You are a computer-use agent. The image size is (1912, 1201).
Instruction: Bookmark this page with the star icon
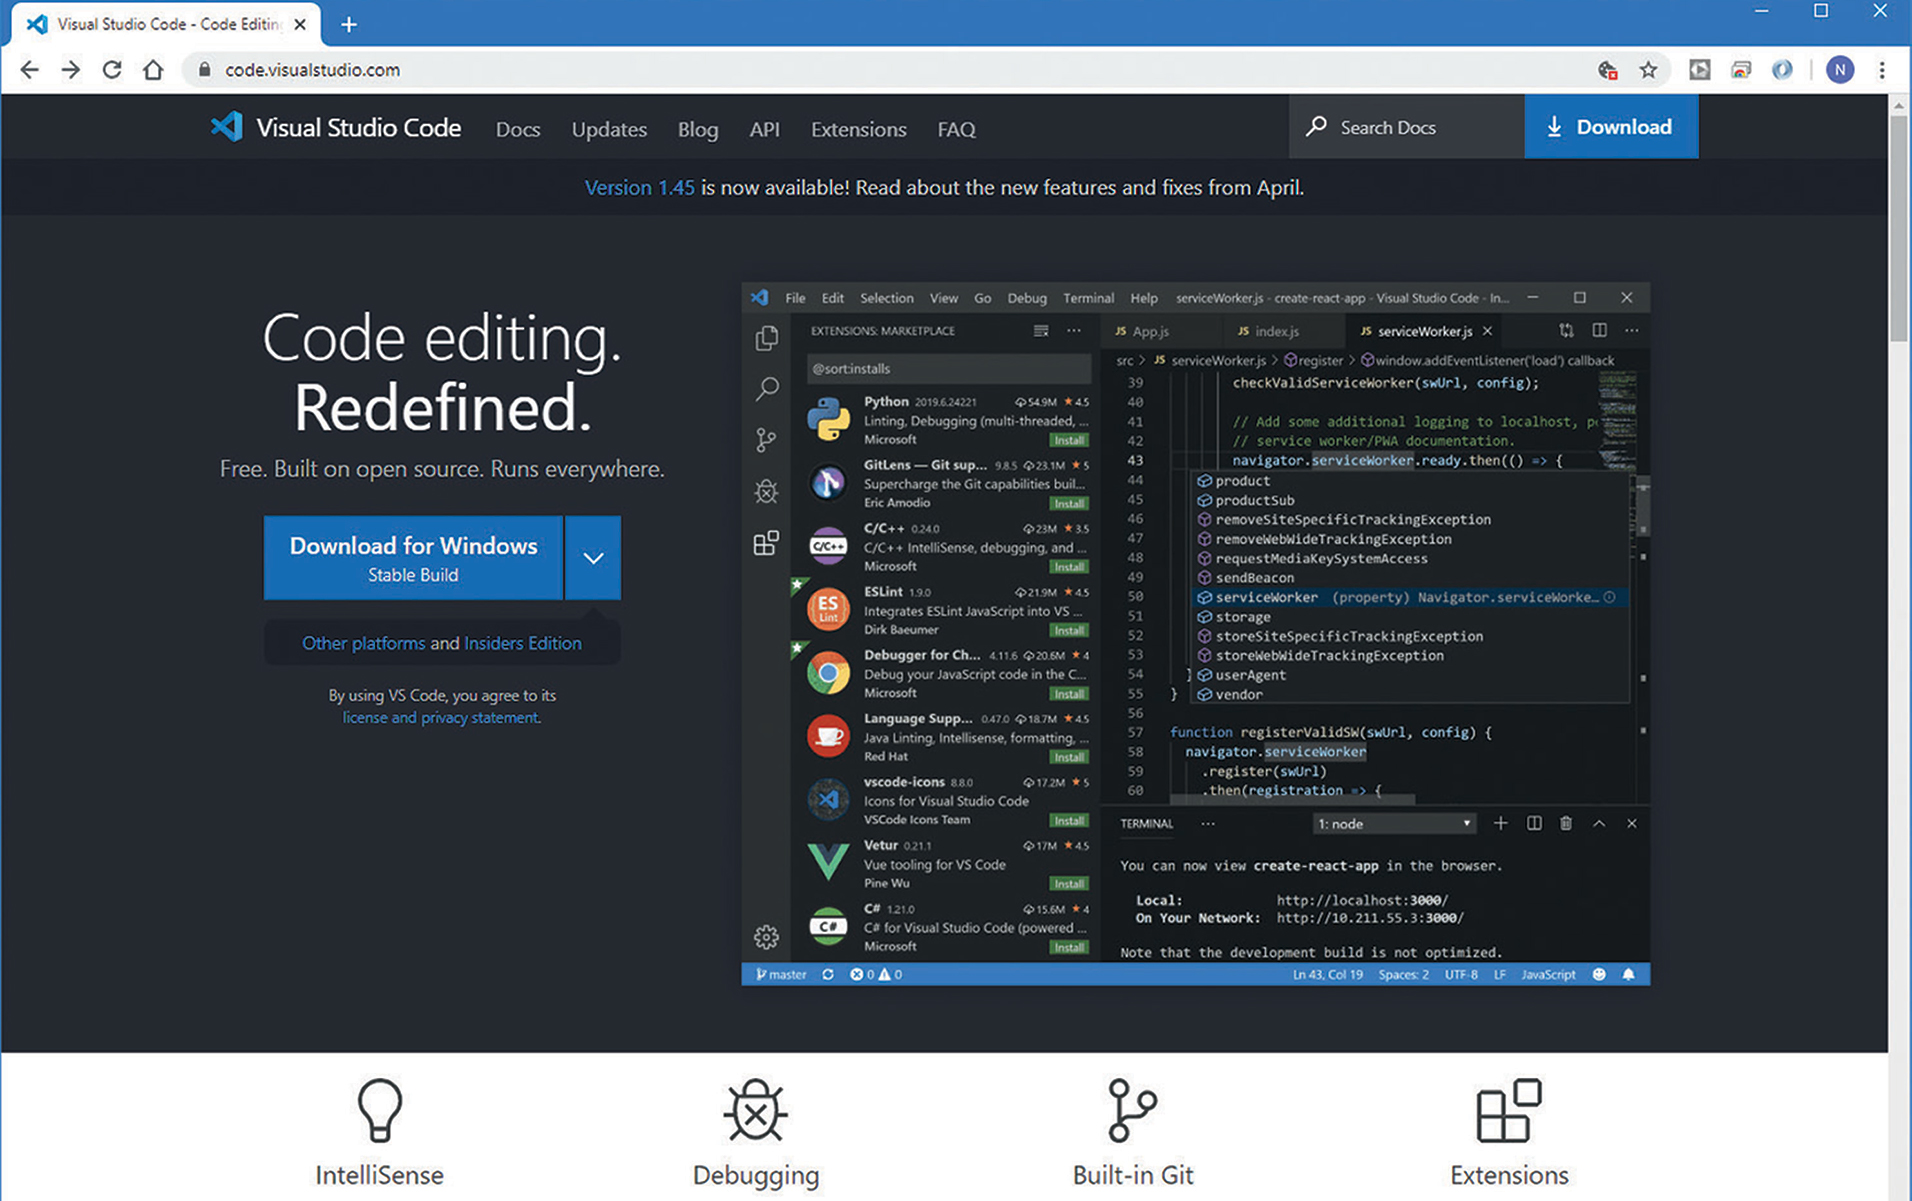click(1648, 70)
